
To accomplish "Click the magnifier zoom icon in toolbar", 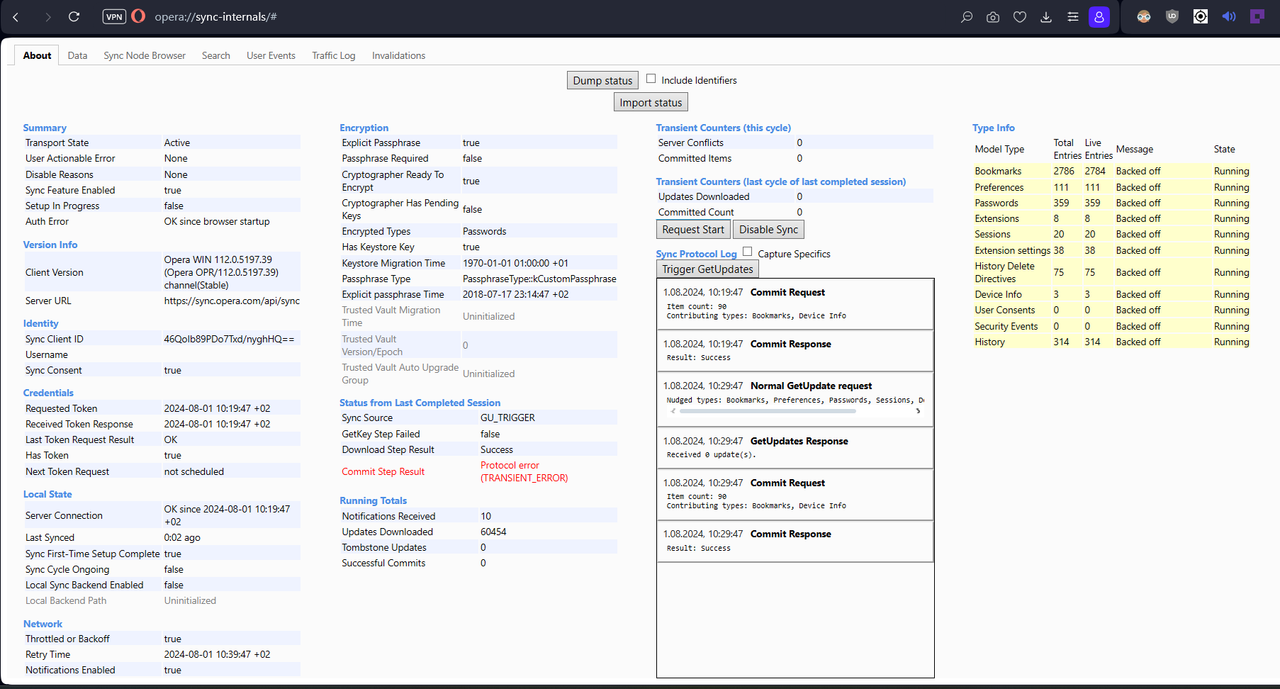I will point(967,17).
